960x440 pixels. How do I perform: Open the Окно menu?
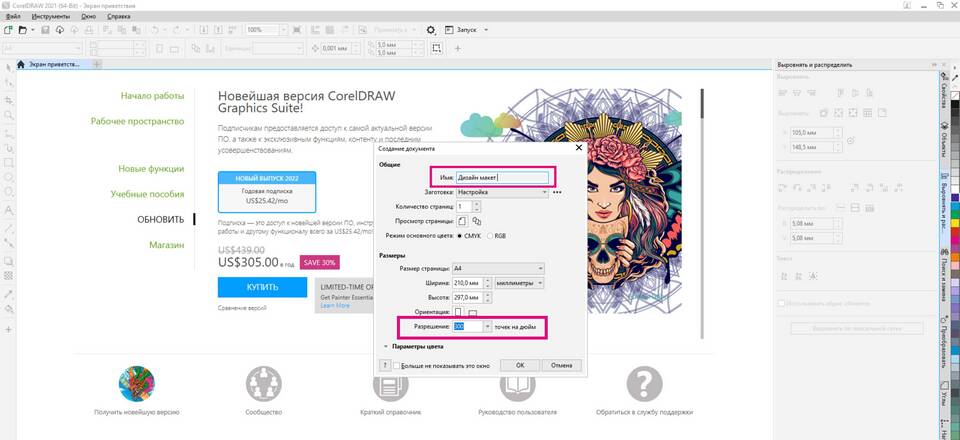coord(88,17)
